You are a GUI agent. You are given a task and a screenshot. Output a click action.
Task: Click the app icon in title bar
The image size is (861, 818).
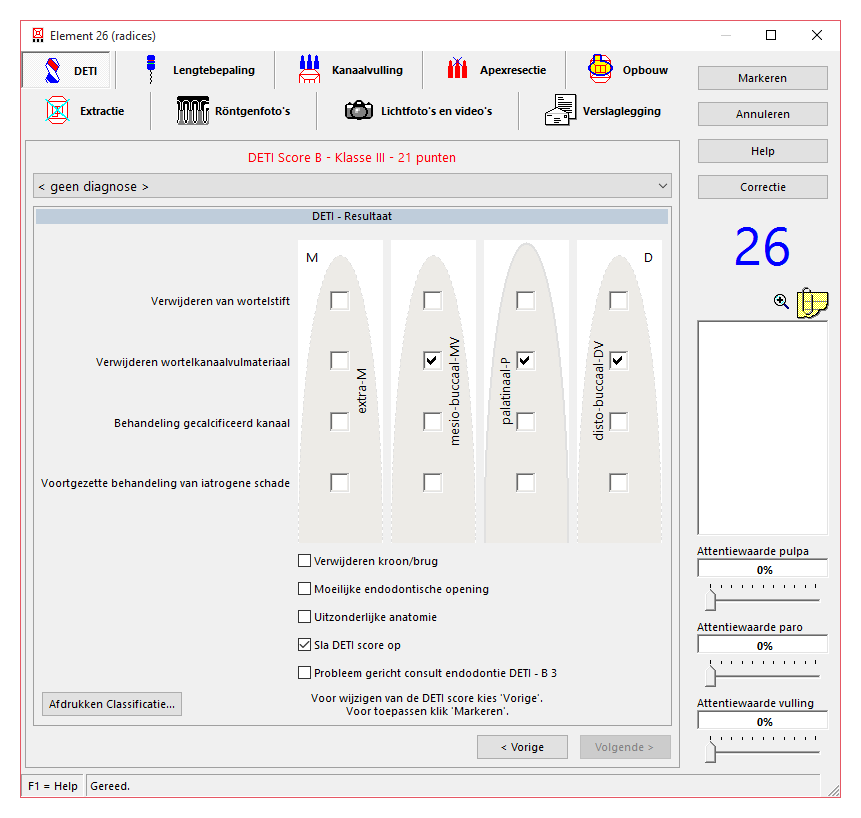37,35
